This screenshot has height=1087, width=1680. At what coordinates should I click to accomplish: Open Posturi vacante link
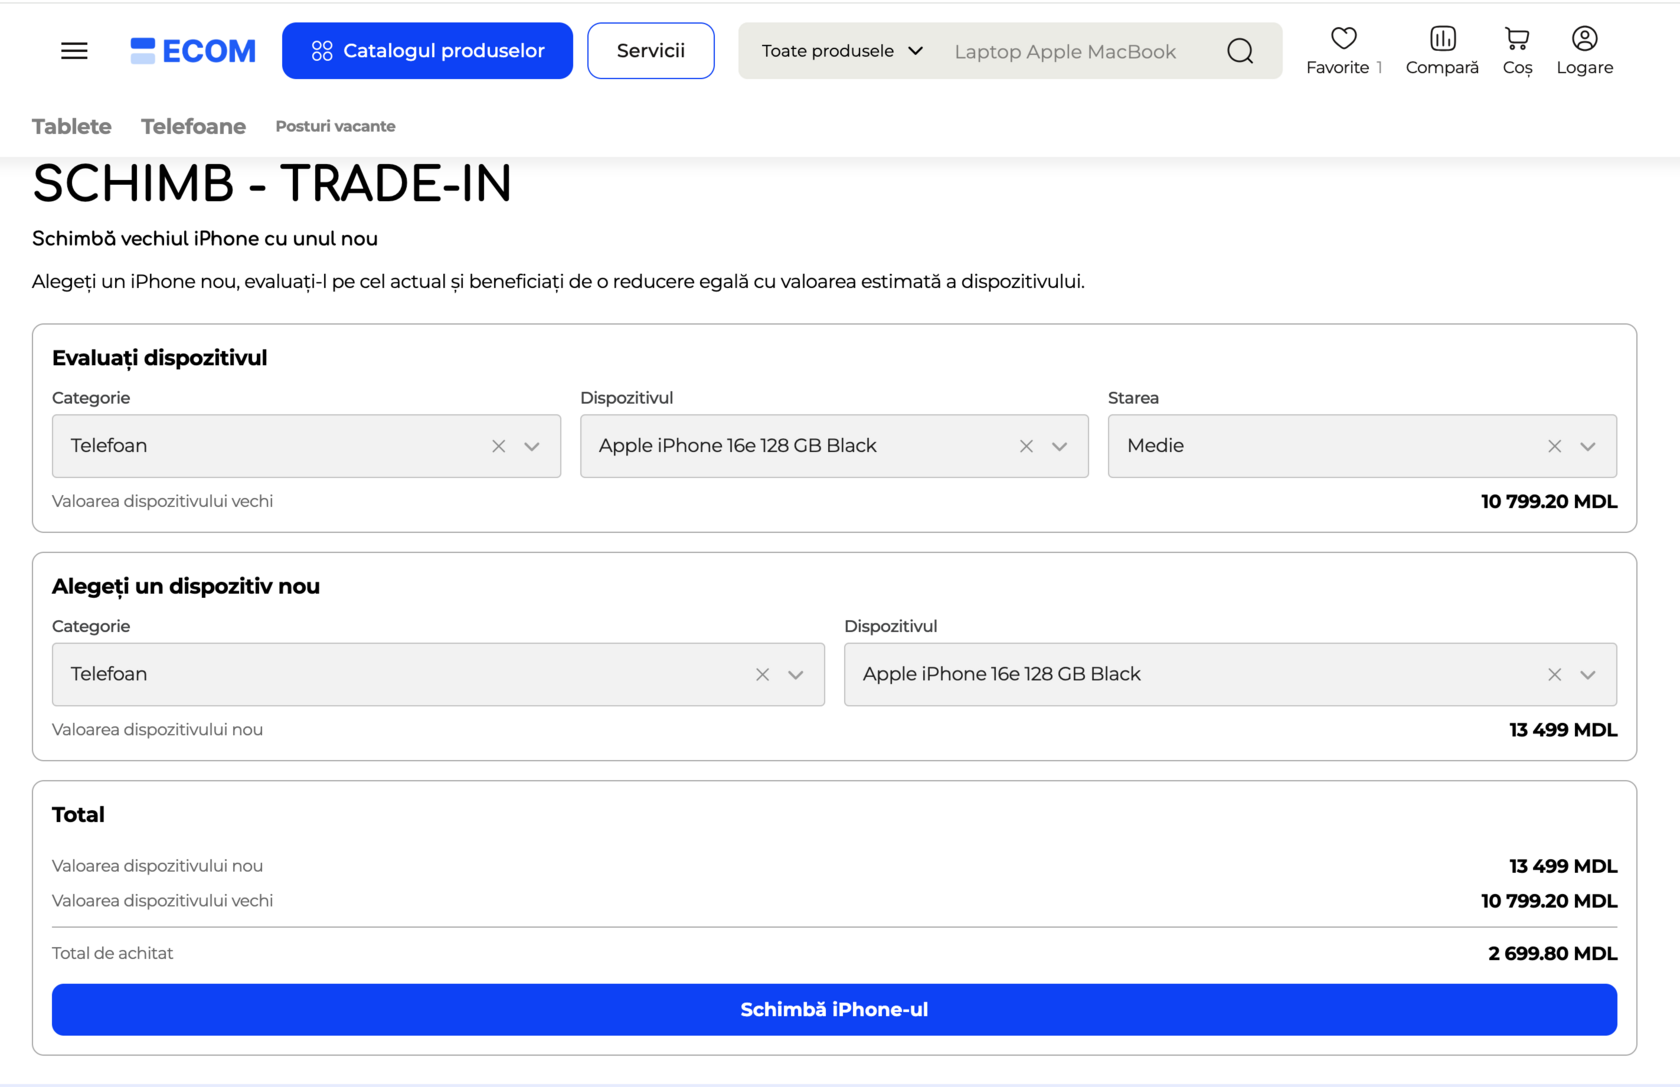tap(335, 126)
